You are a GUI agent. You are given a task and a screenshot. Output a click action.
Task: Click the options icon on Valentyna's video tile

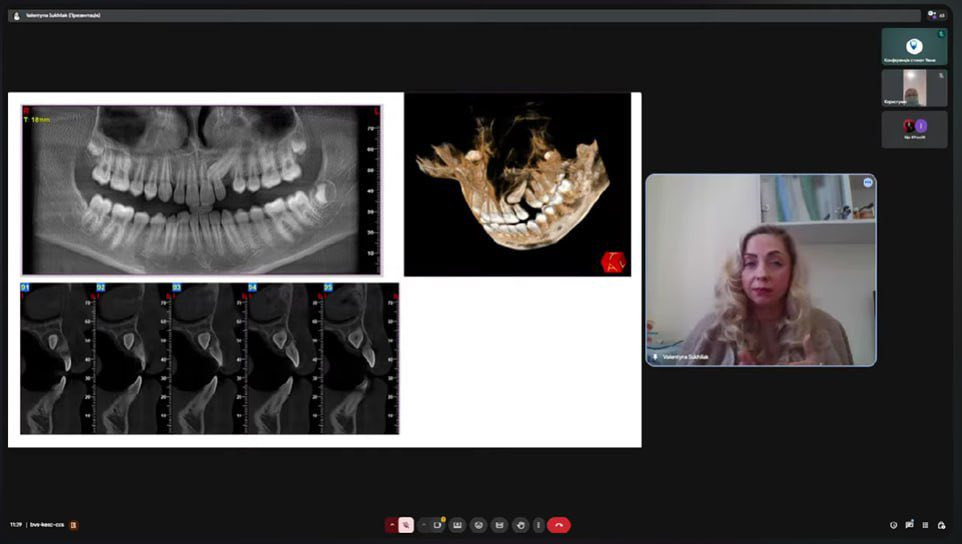(x=867, y=183)
